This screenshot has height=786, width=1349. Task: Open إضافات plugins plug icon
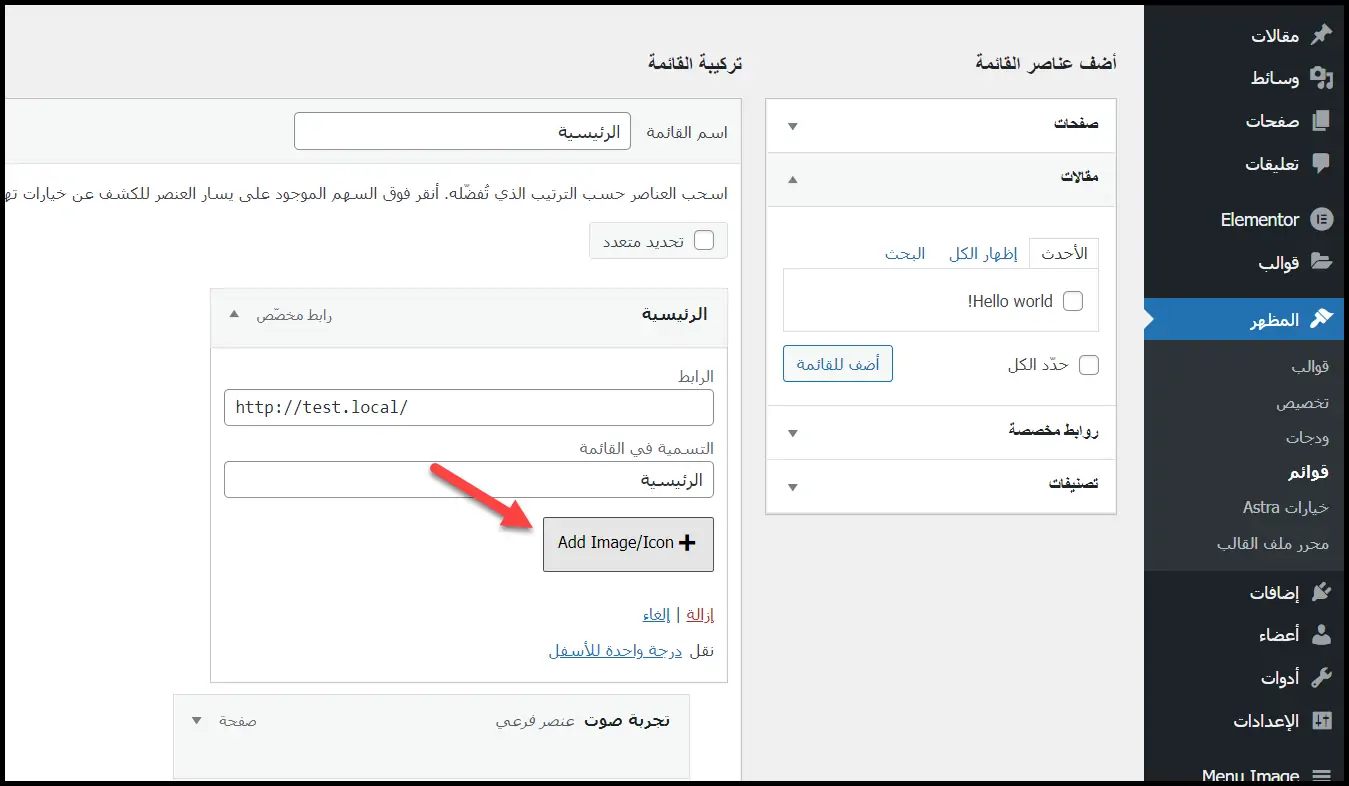point(1322,591)
